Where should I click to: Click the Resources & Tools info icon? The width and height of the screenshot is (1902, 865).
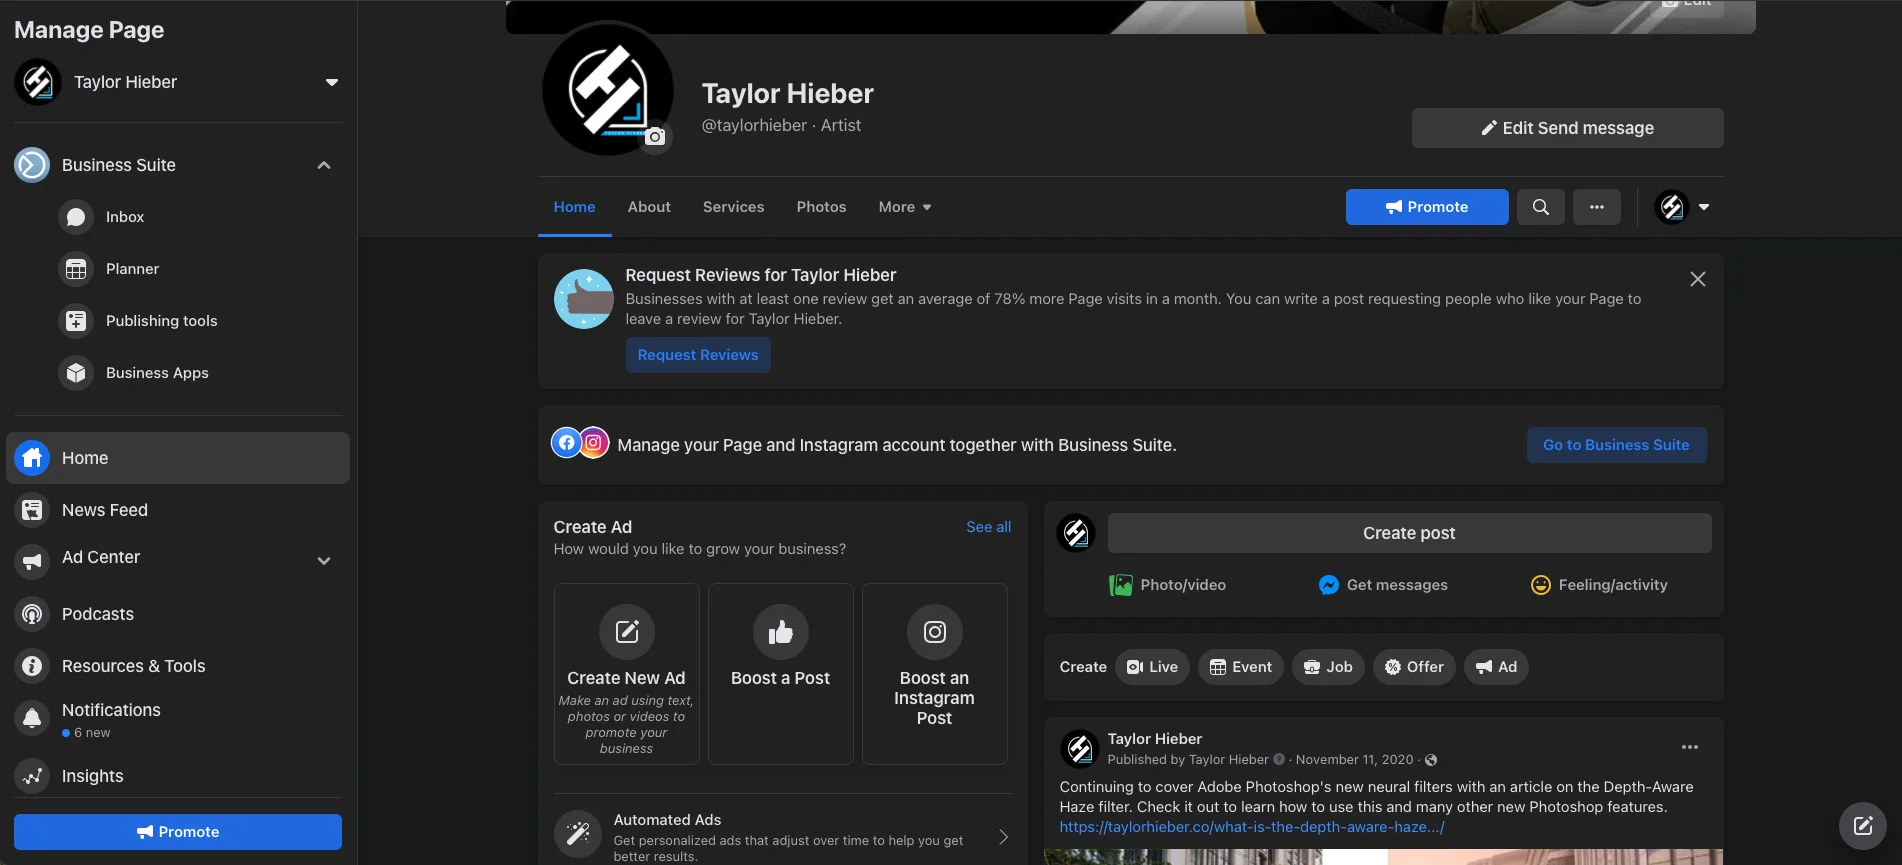[32, 666]
